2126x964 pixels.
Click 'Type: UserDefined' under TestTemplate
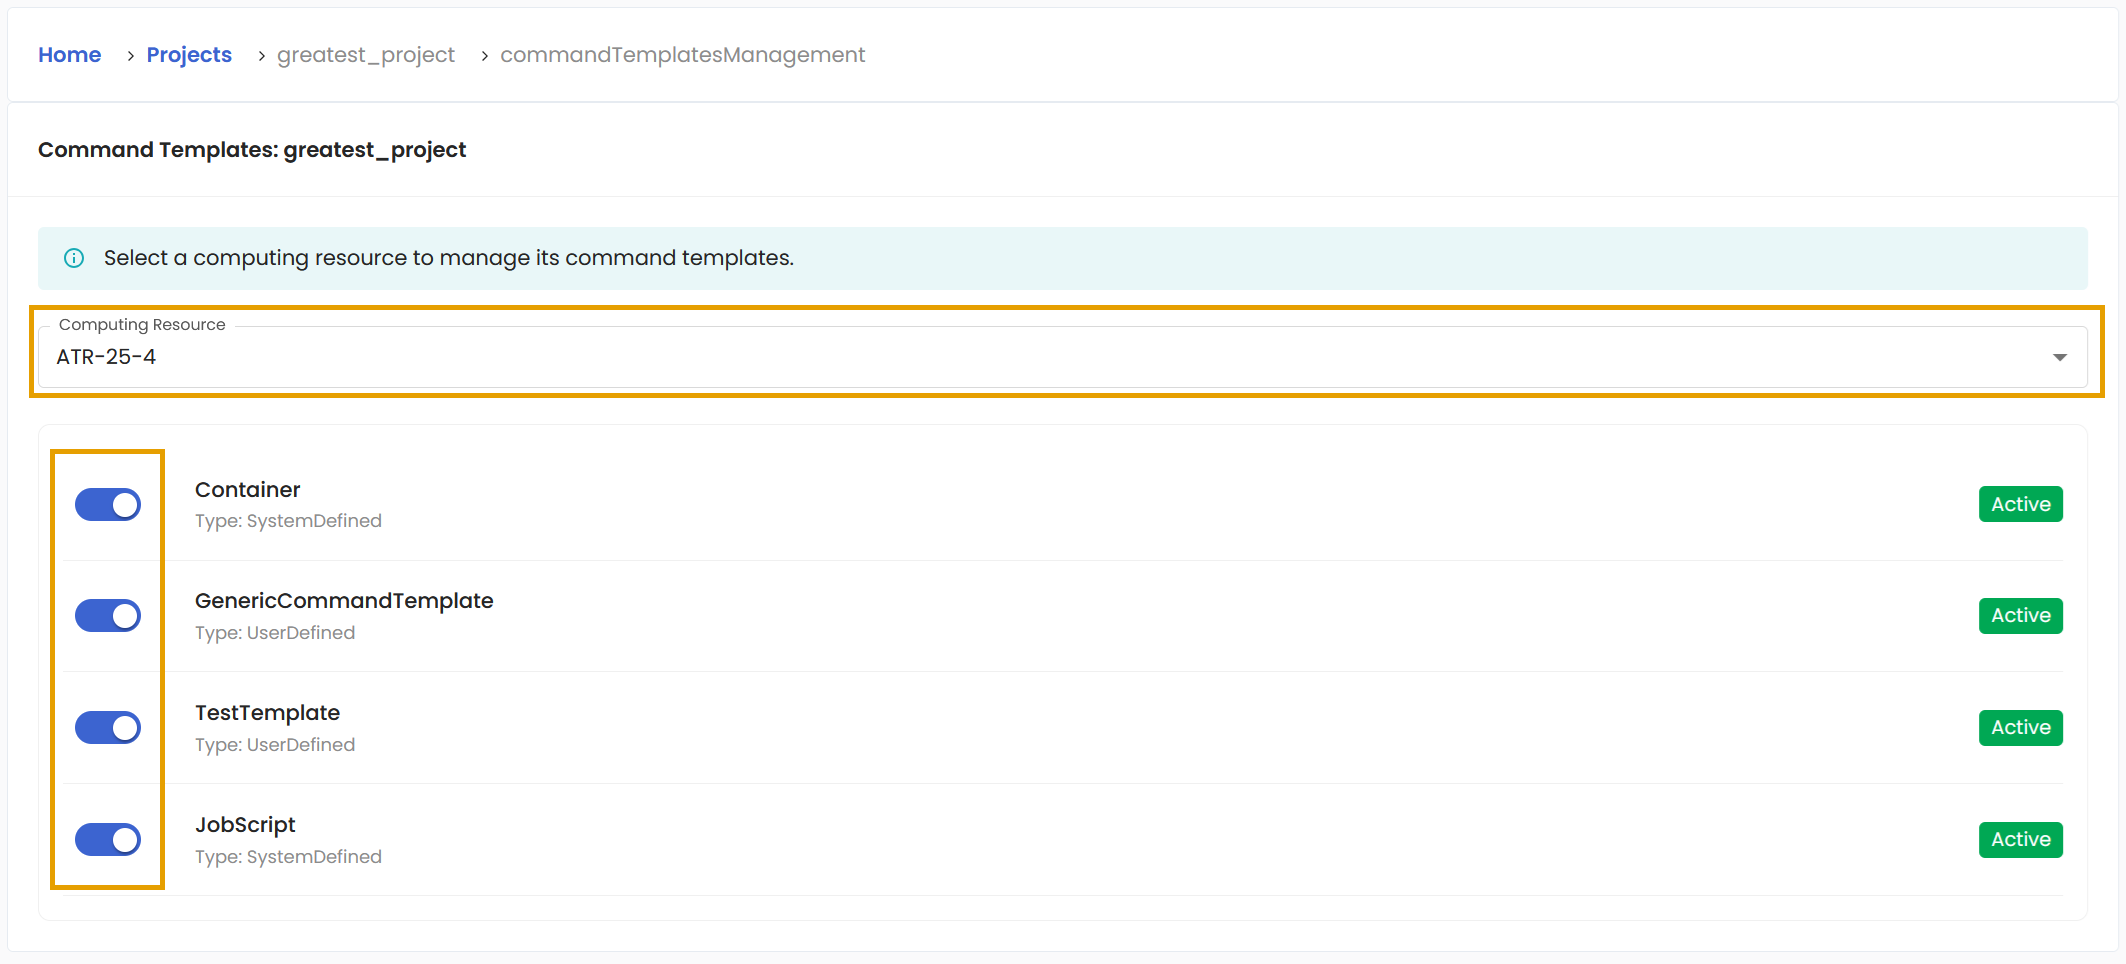[275, 745]
